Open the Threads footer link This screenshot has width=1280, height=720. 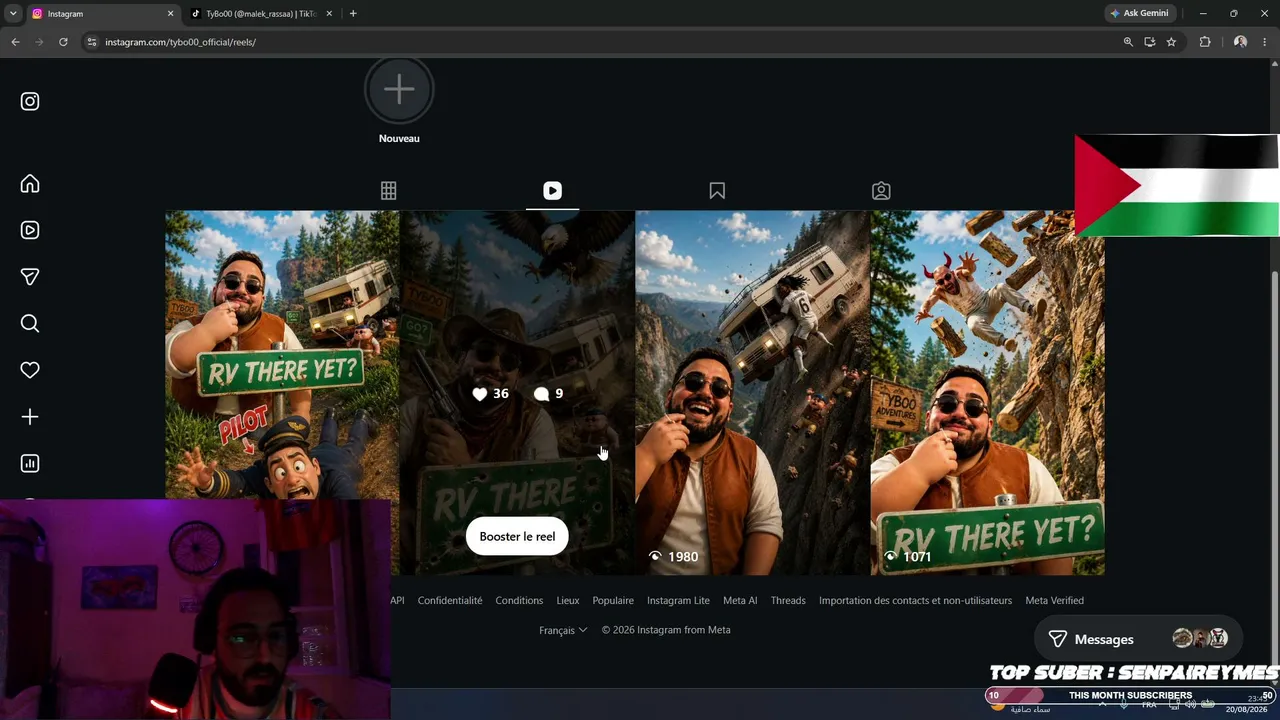tap(788, 601)
